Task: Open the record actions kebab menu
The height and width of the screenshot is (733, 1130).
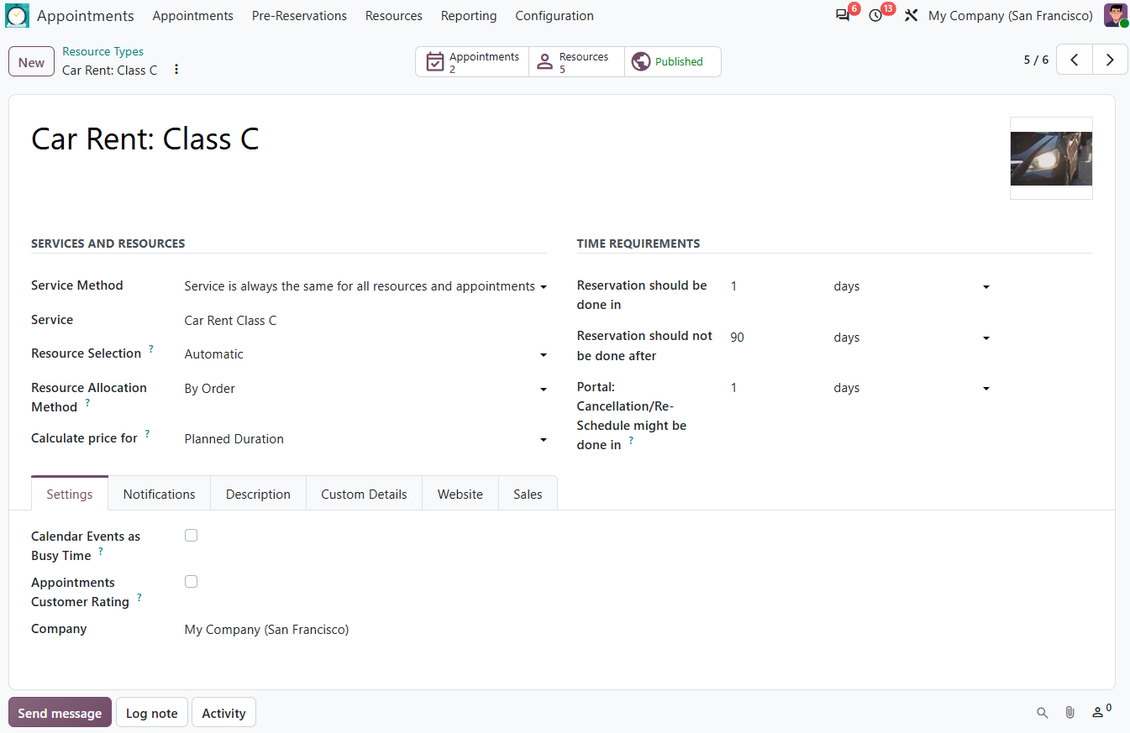Action: point(176,69)
